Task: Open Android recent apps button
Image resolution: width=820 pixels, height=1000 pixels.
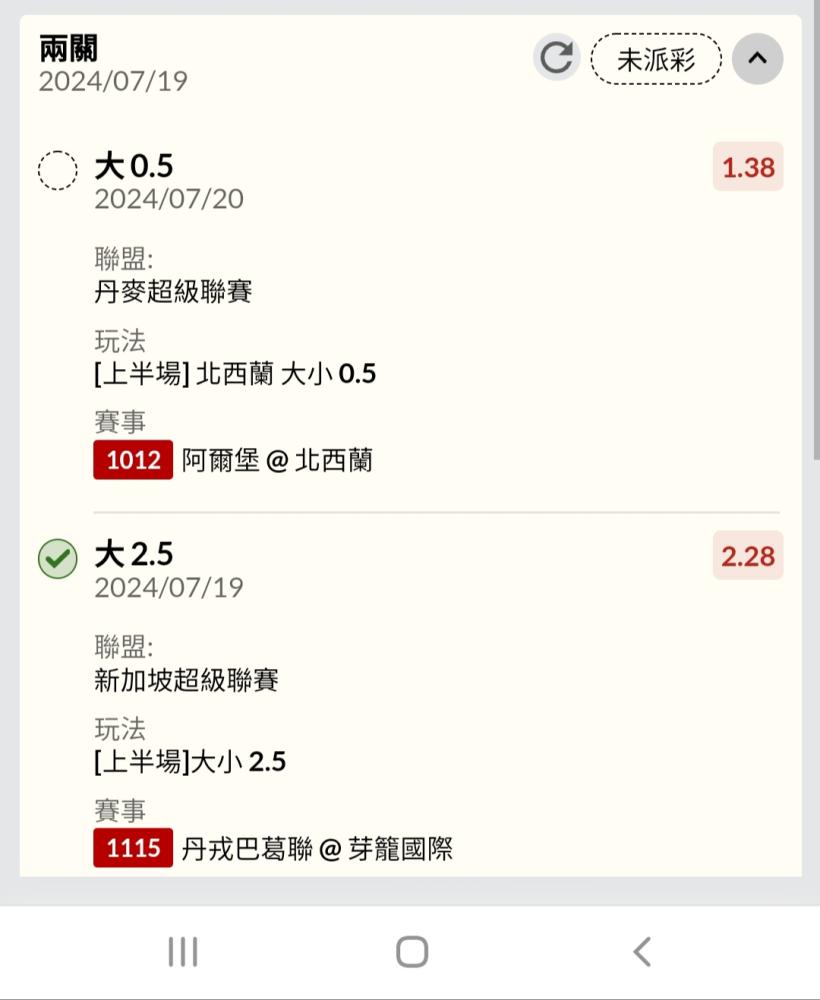Action: pyautogui.click(x=183, y=952)
